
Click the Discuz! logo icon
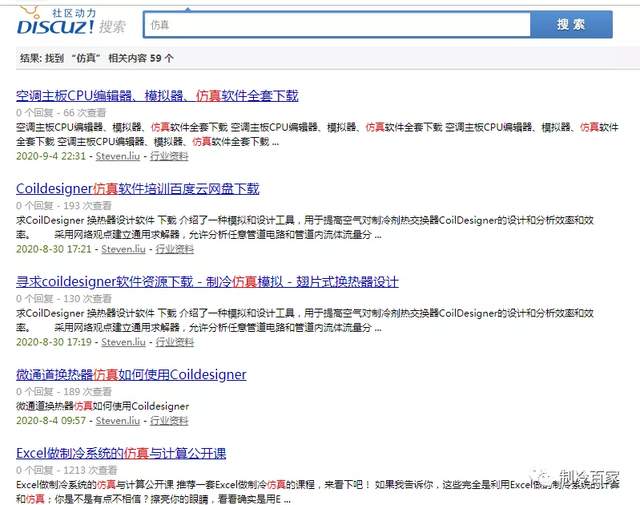[56, 21]
